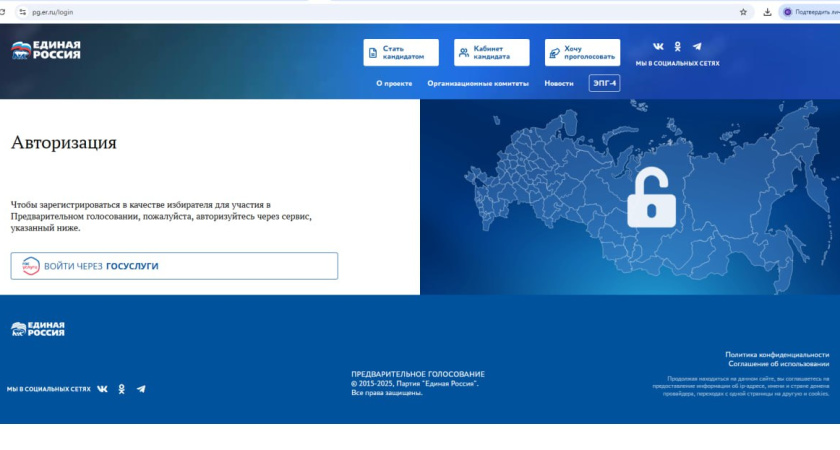Open the Политика конфиденциальности link
This screenshot has height=450, width=840.
777,355
